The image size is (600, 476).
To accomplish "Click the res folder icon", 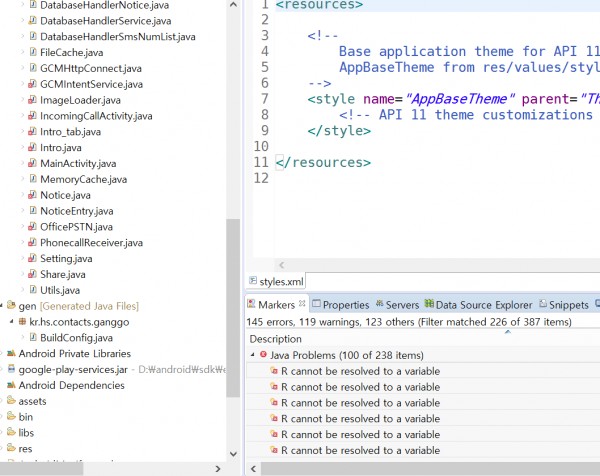I will click(x=11, y=448).
